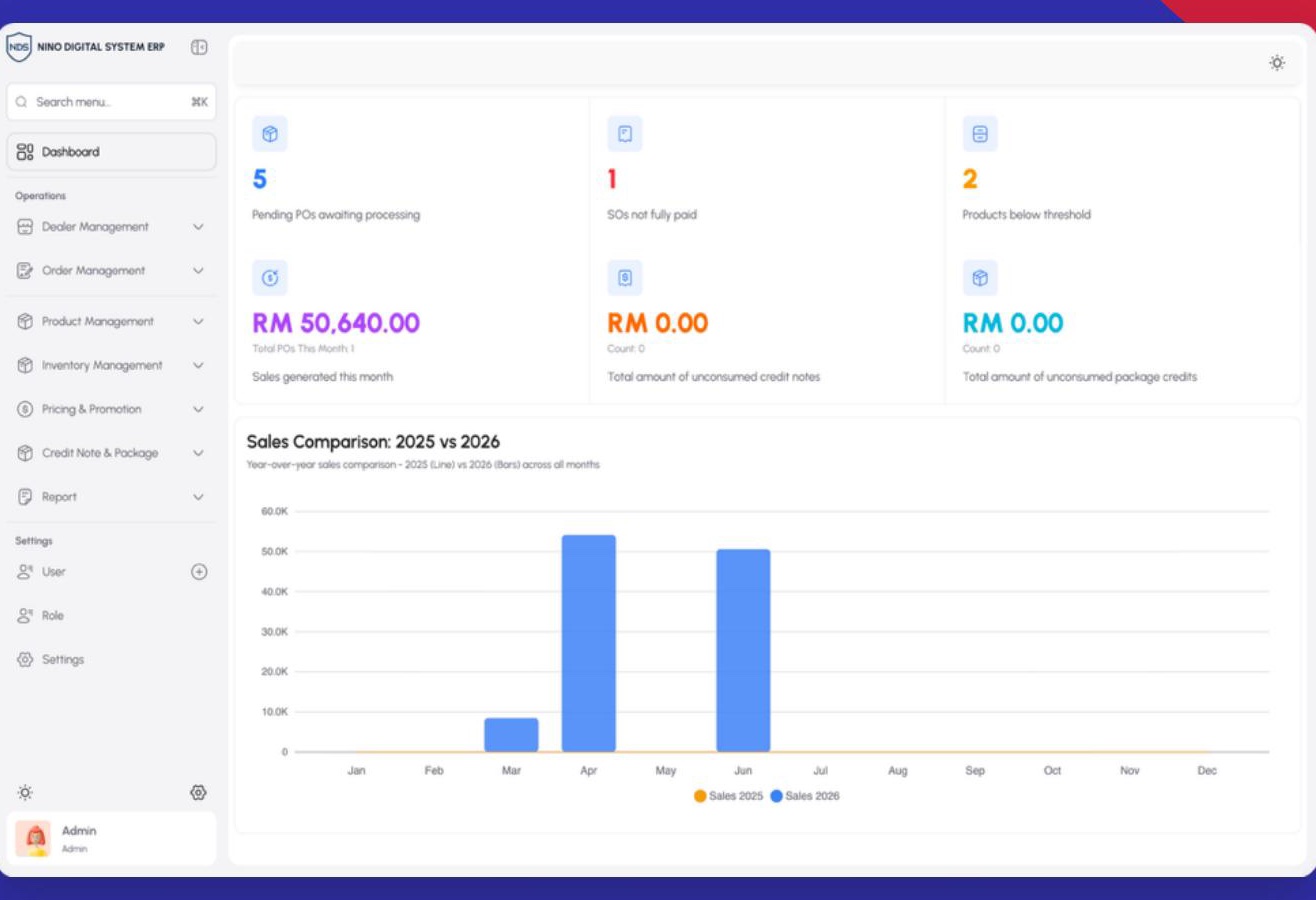Open the Report menu
Screen dimensions: 1316x900
click(111, 497)
